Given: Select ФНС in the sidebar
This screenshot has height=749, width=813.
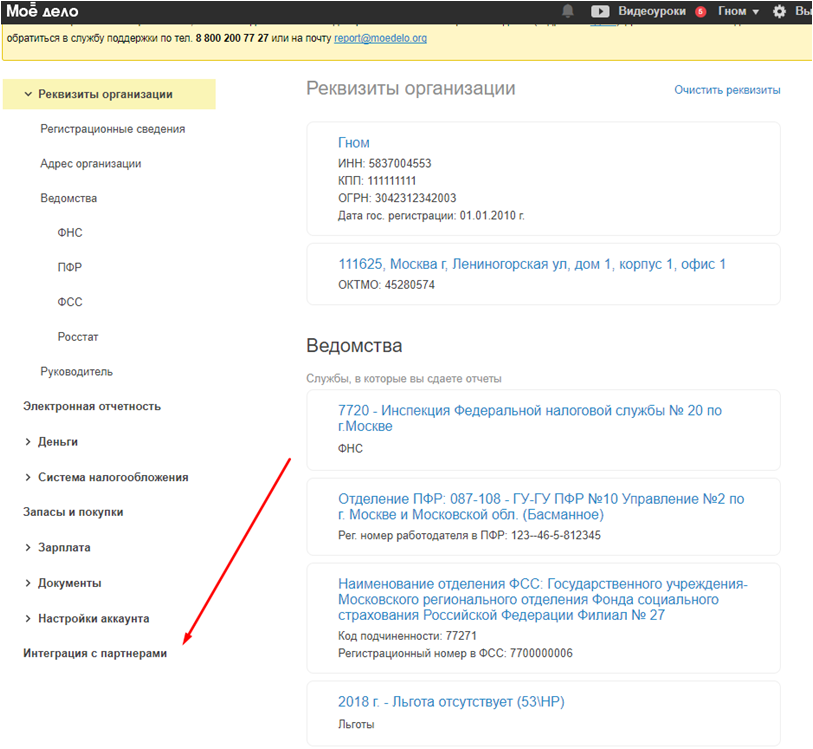Looking at the screenshot, I should 70,233.
